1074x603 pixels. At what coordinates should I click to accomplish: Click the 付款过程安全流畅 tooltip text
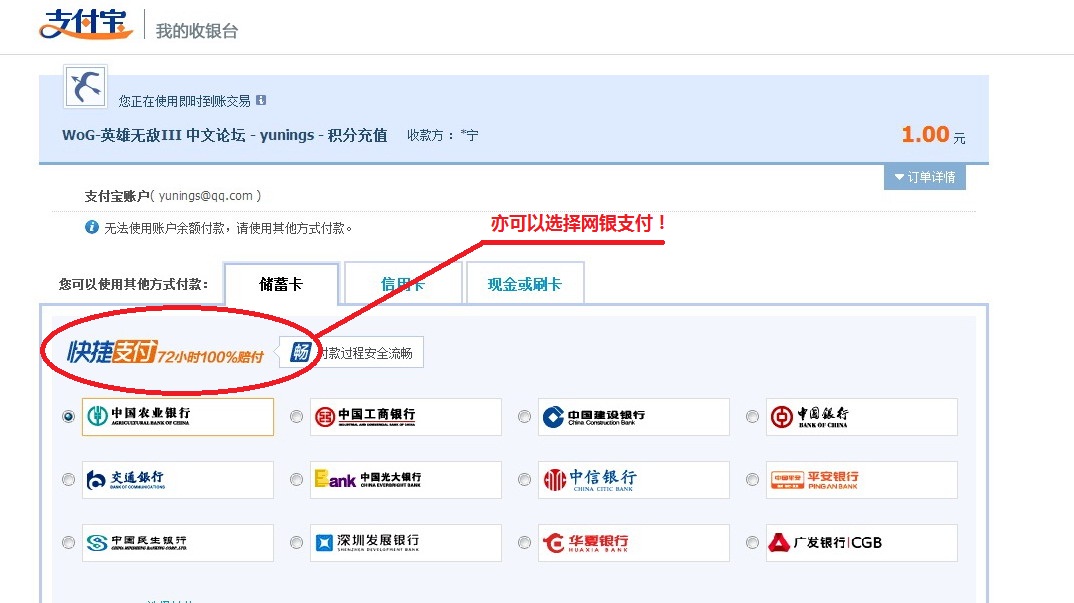coord(367,353)
